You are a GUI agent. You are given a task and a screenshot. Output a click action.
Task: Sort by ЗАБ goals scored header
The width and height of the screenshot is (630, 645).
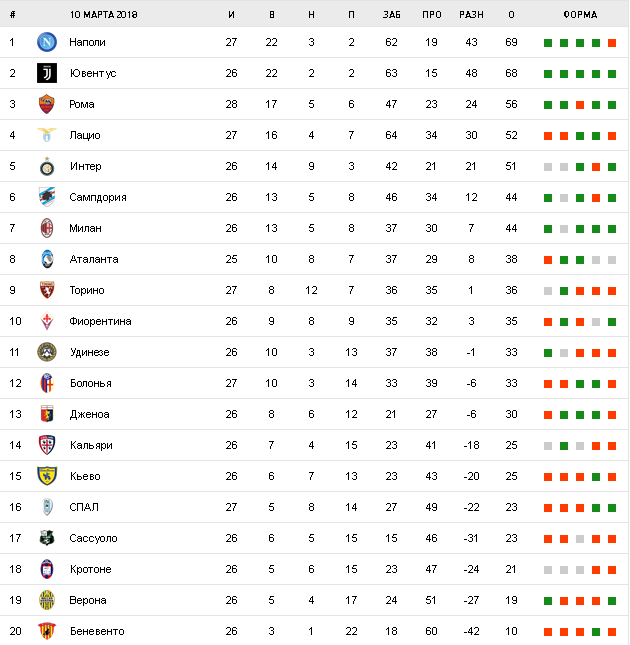point(391,15)
